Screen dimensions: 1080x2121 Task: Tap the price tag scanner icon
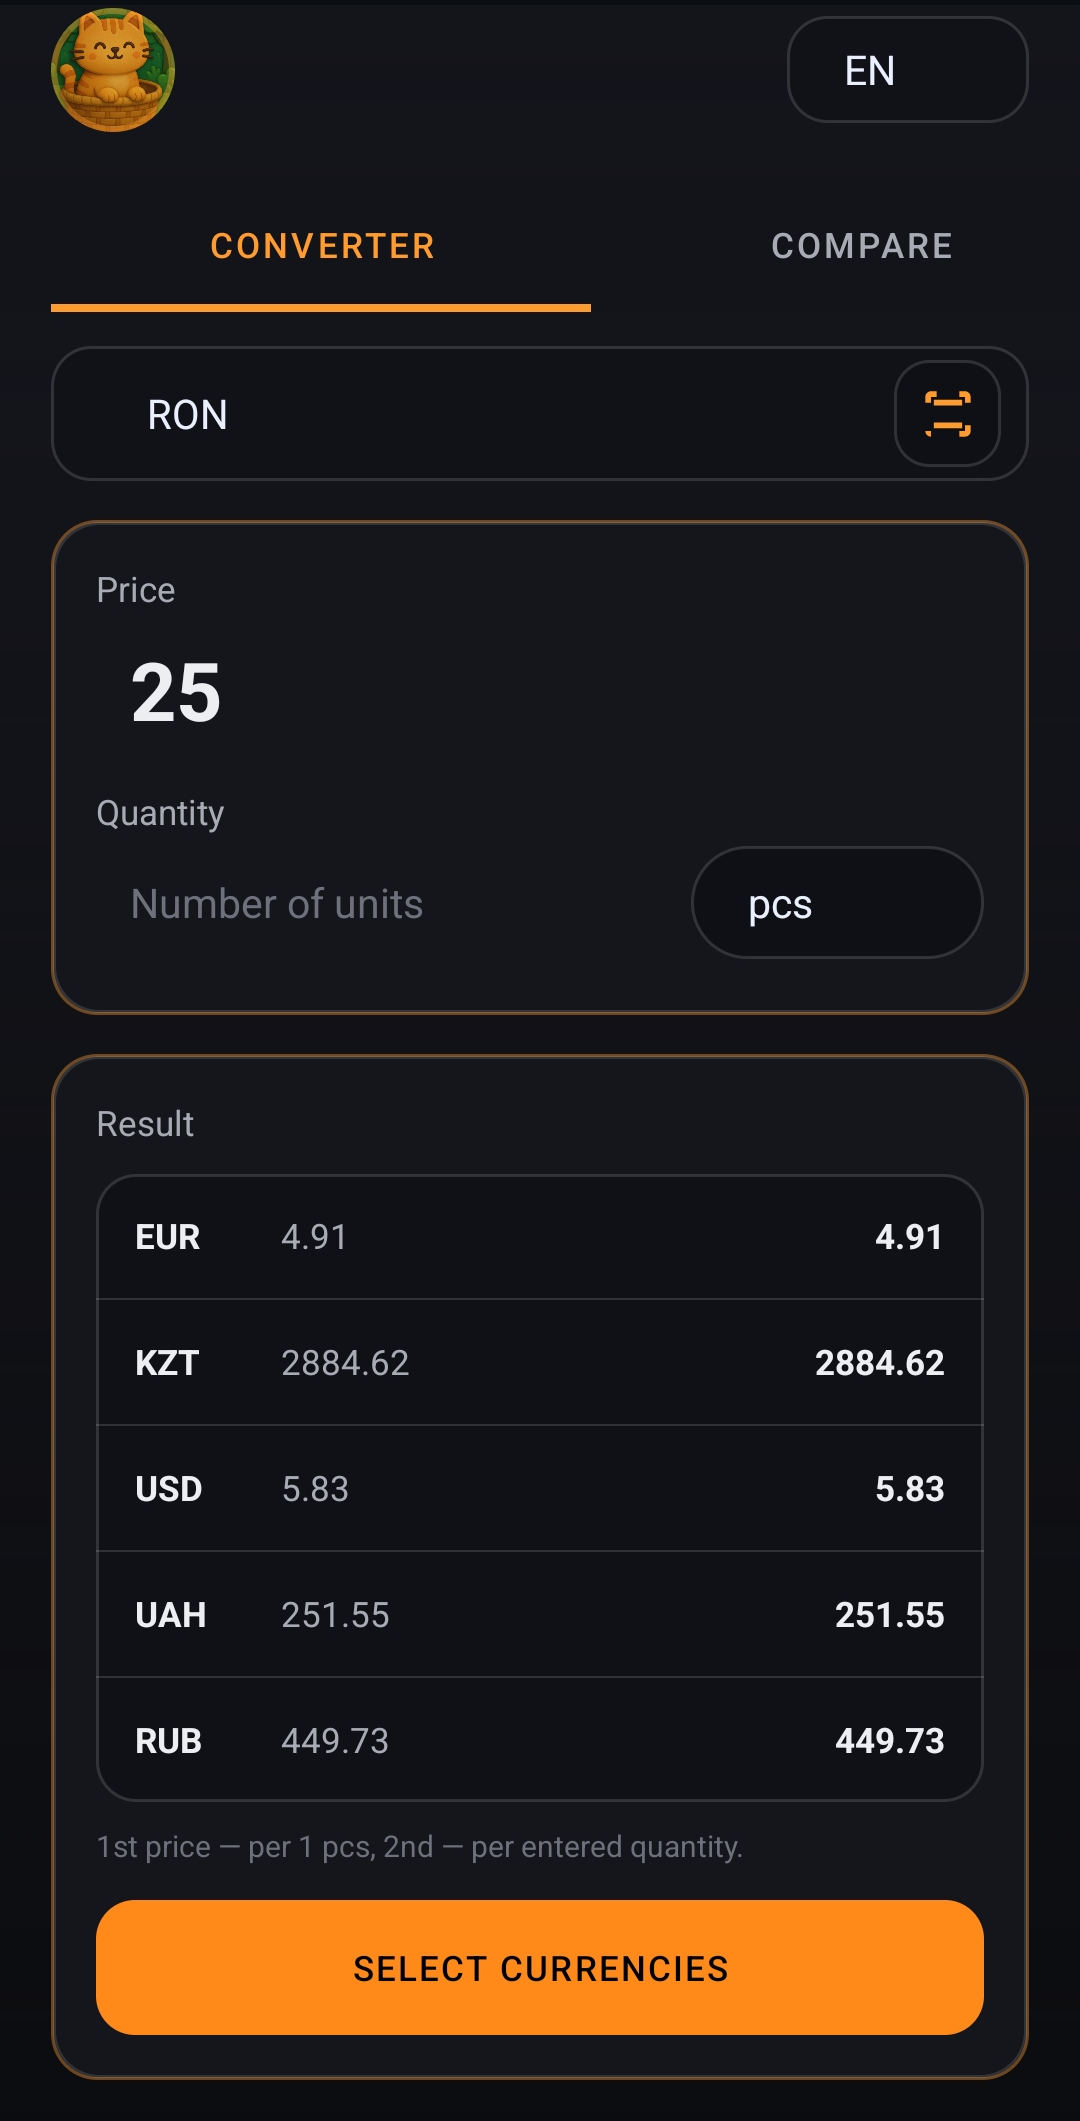pyautogui.click(x=947, y=414)
